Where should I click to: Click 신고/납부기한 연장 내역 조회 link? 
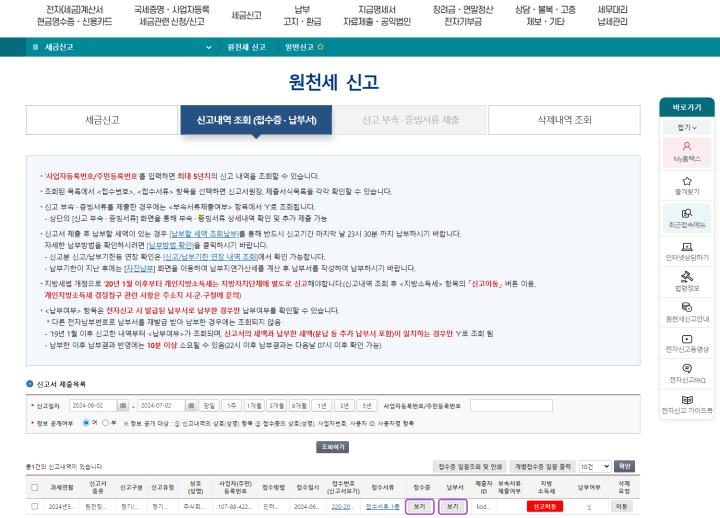(210, 256)
